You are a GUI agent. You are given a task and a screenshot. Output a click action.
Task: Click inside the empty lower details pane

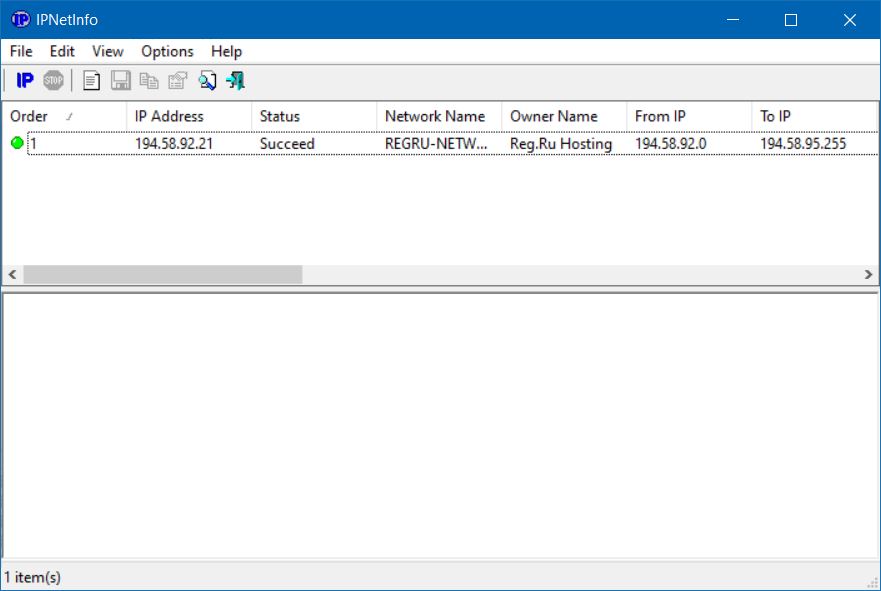(x=440, y=425)
